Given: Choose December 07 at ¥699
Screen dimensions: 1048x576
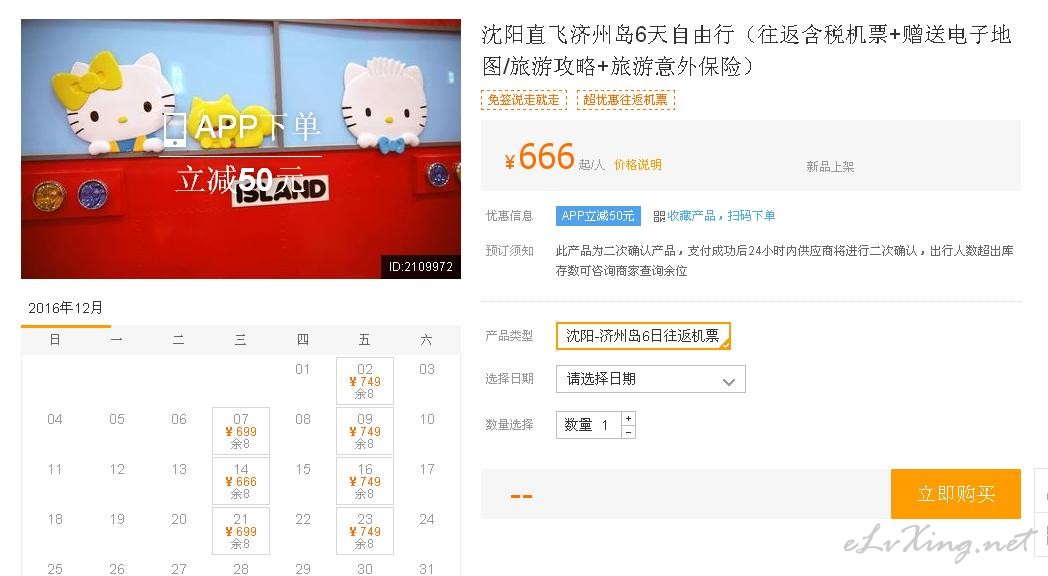Looking at the screenshot, I should coord(241,431).
